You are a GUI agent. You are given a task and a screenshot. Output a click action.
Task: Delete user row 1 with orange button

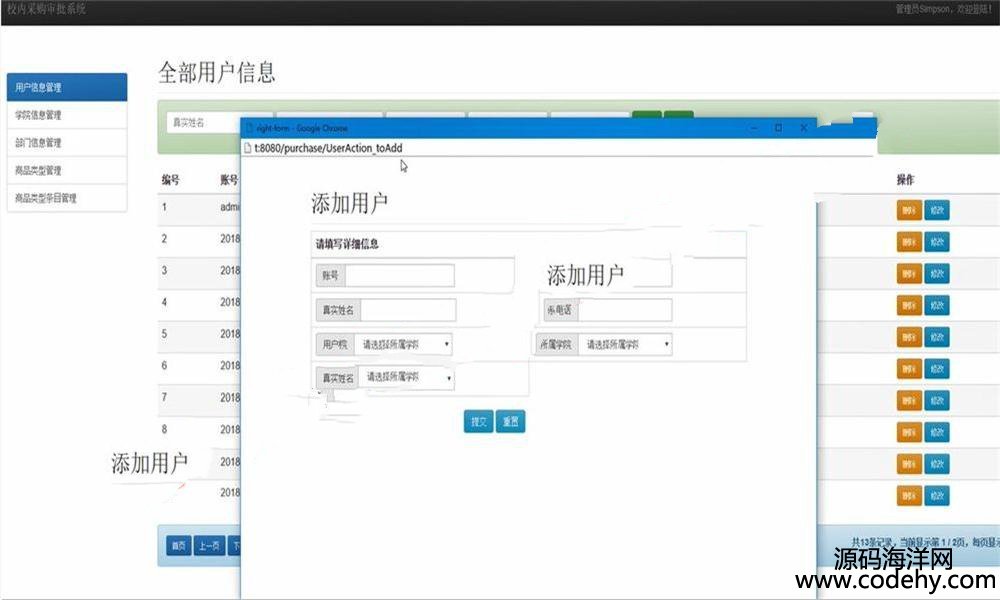(x=909, y=210)
